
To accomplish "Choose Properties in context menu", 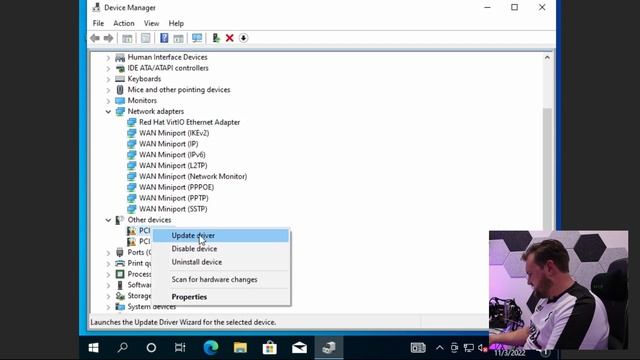I will point(221,297).
